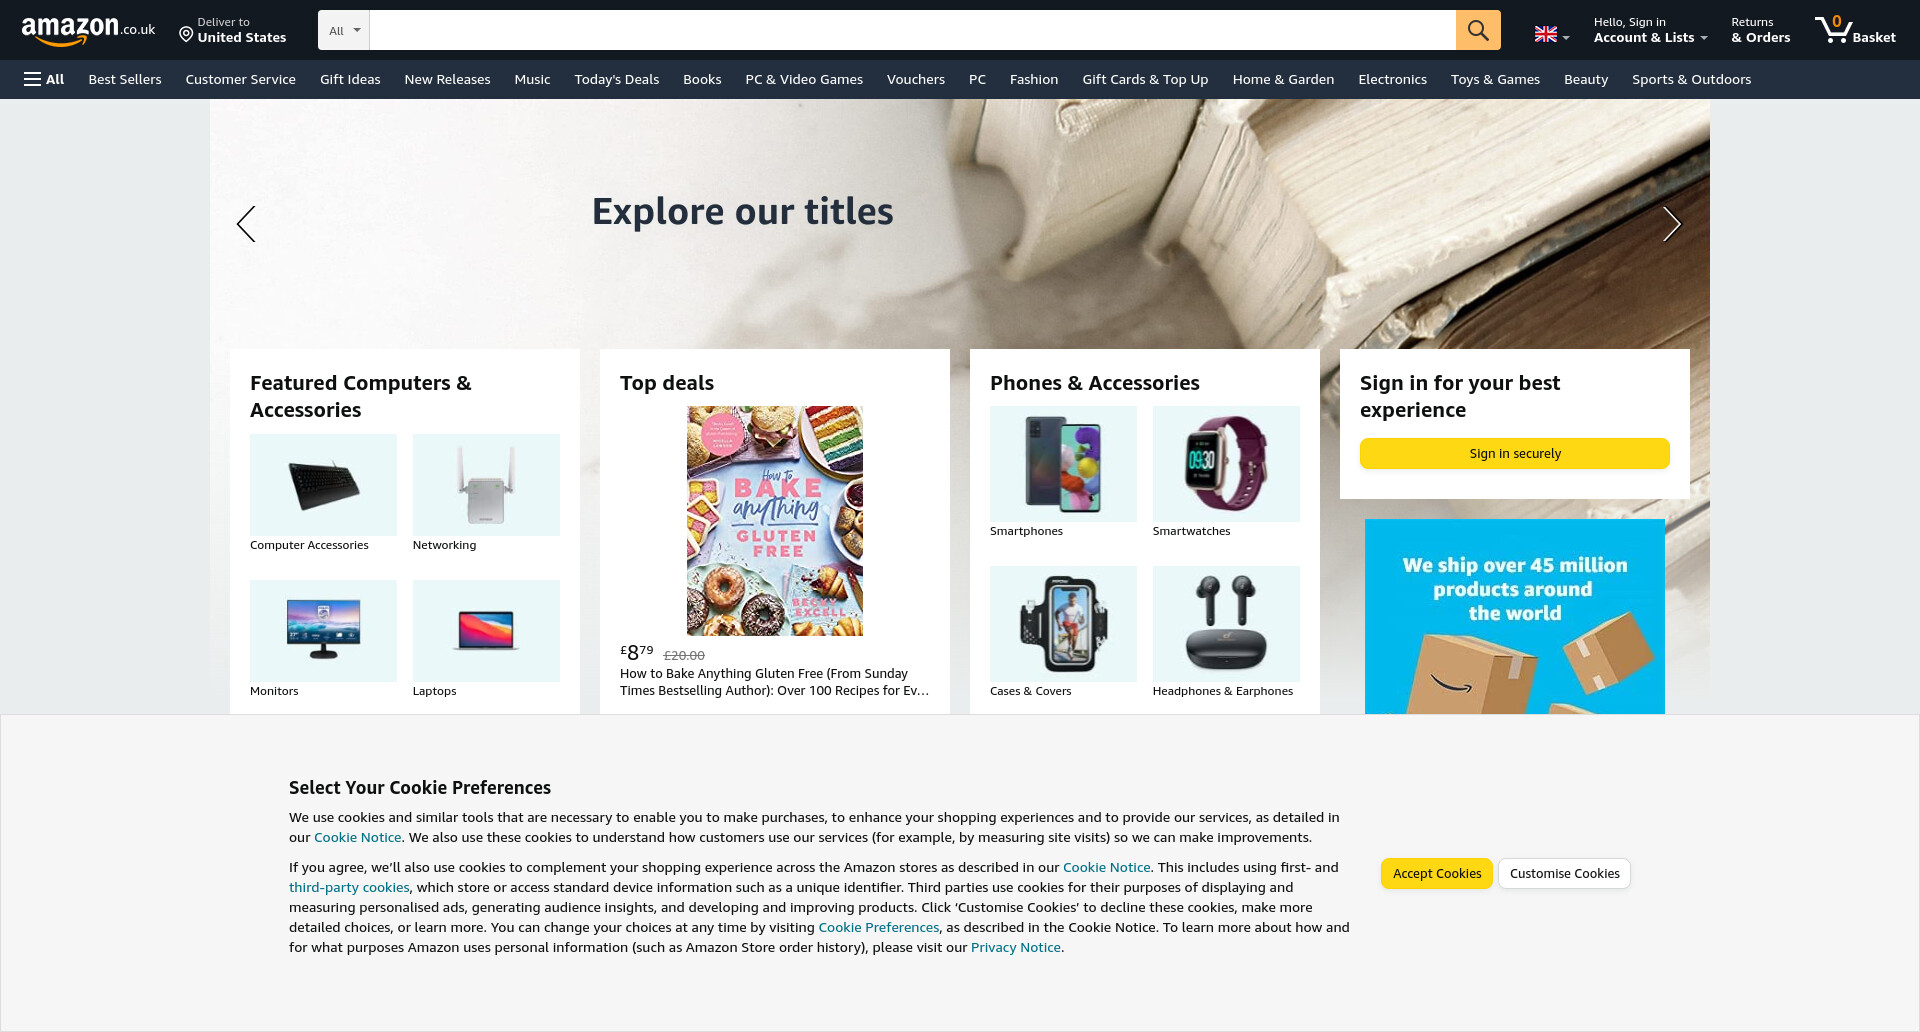Screen dimensions: 1920x1032
Task: Click into the search text field
Action: point(912,30)
